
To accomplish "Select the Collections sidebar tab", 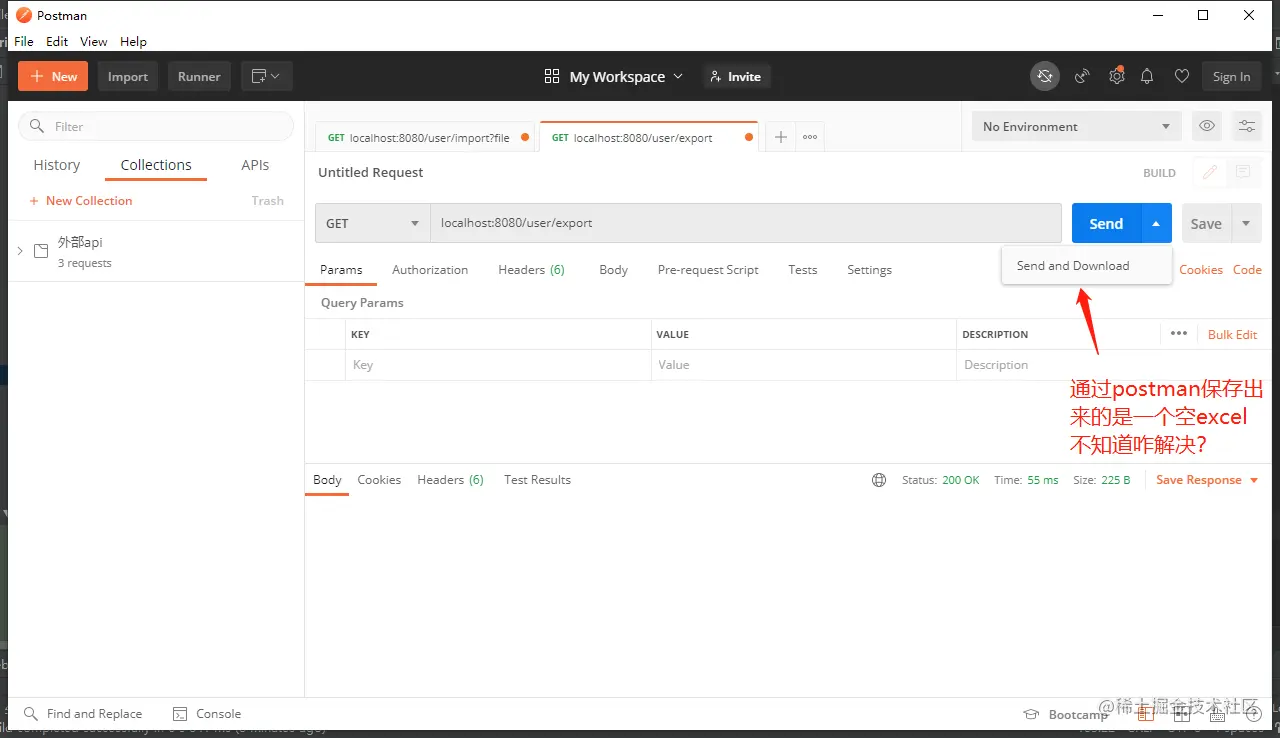I will click(156, 165).
